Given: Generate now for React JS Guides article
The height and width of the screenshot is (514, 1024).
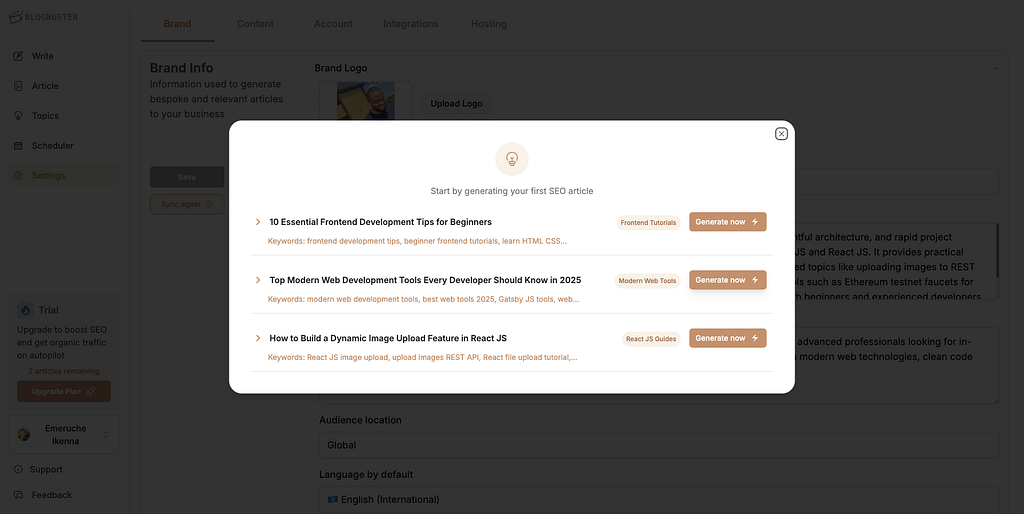Looking at the screenshot, I should [728, 338].
